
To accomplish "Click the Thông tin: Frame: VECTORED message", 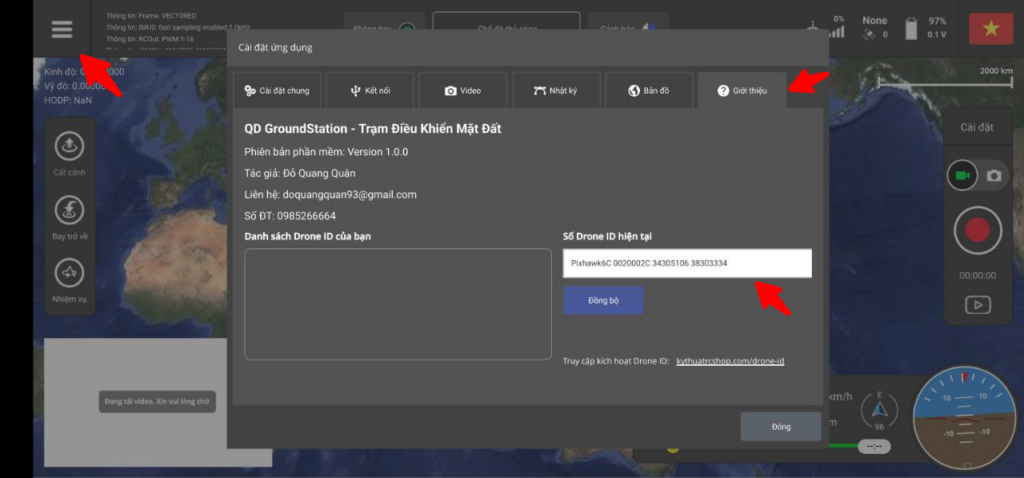I will click(151, 16).
